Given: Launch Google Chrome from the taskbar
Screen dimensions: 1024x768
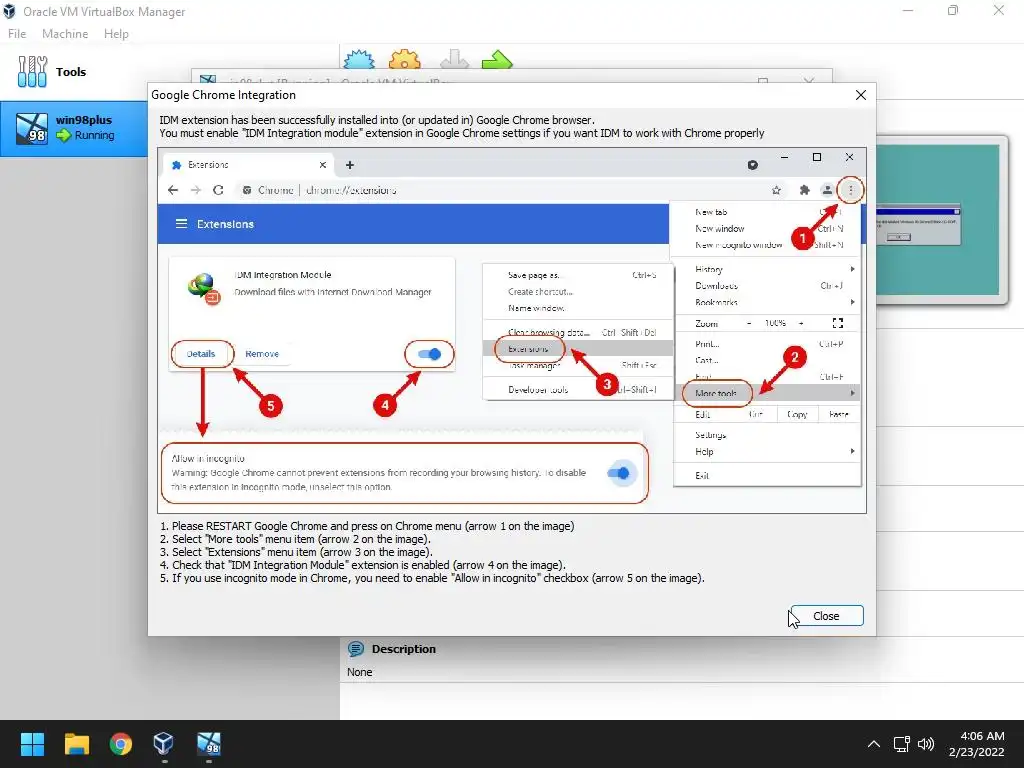Looking at the screenshot, I should pyautogui.click(x=120, y=744).
